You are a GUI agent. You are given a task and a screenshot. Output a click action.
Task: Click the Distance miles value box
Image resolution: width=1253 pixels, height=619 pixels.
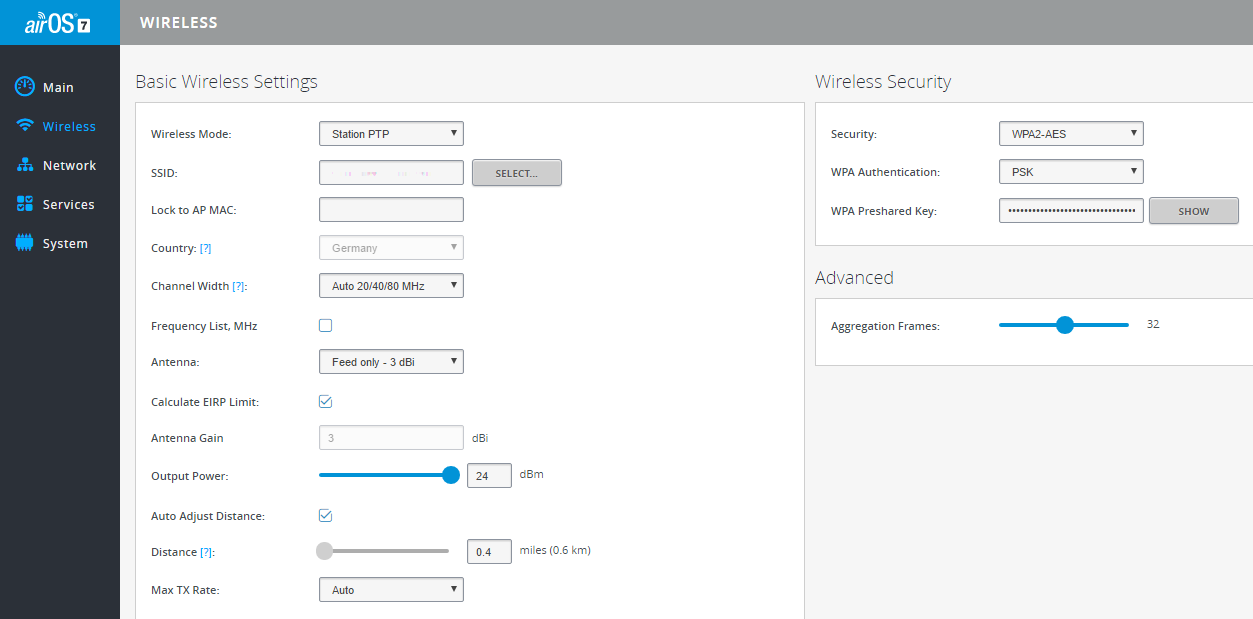(x=489, y=552)
